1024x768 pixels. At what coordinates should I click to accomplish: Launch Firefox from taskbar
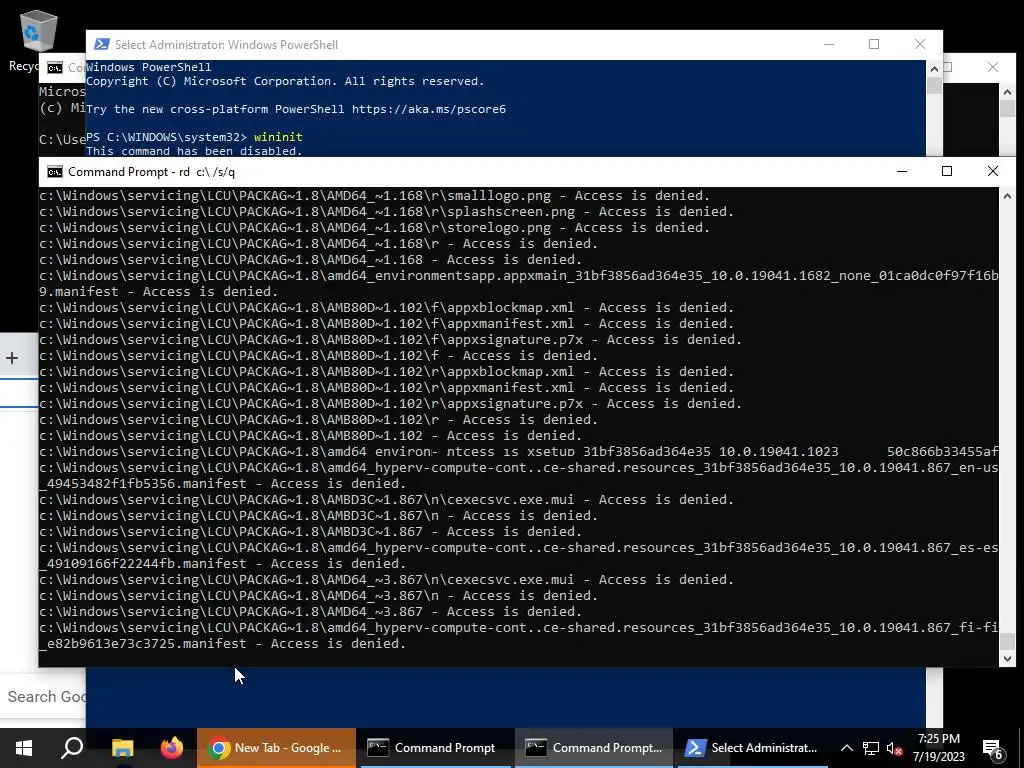click(172, 748)
